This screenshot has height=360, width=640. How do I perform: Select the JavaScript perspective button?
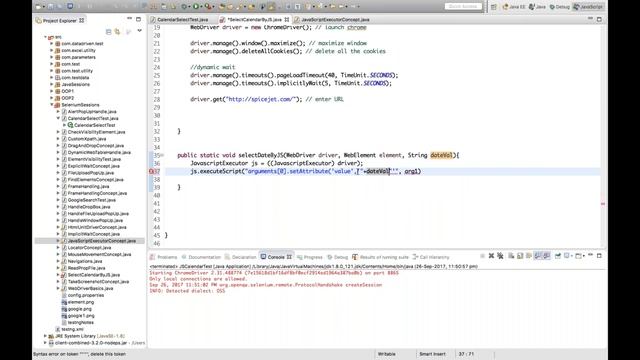coord(588,7)
